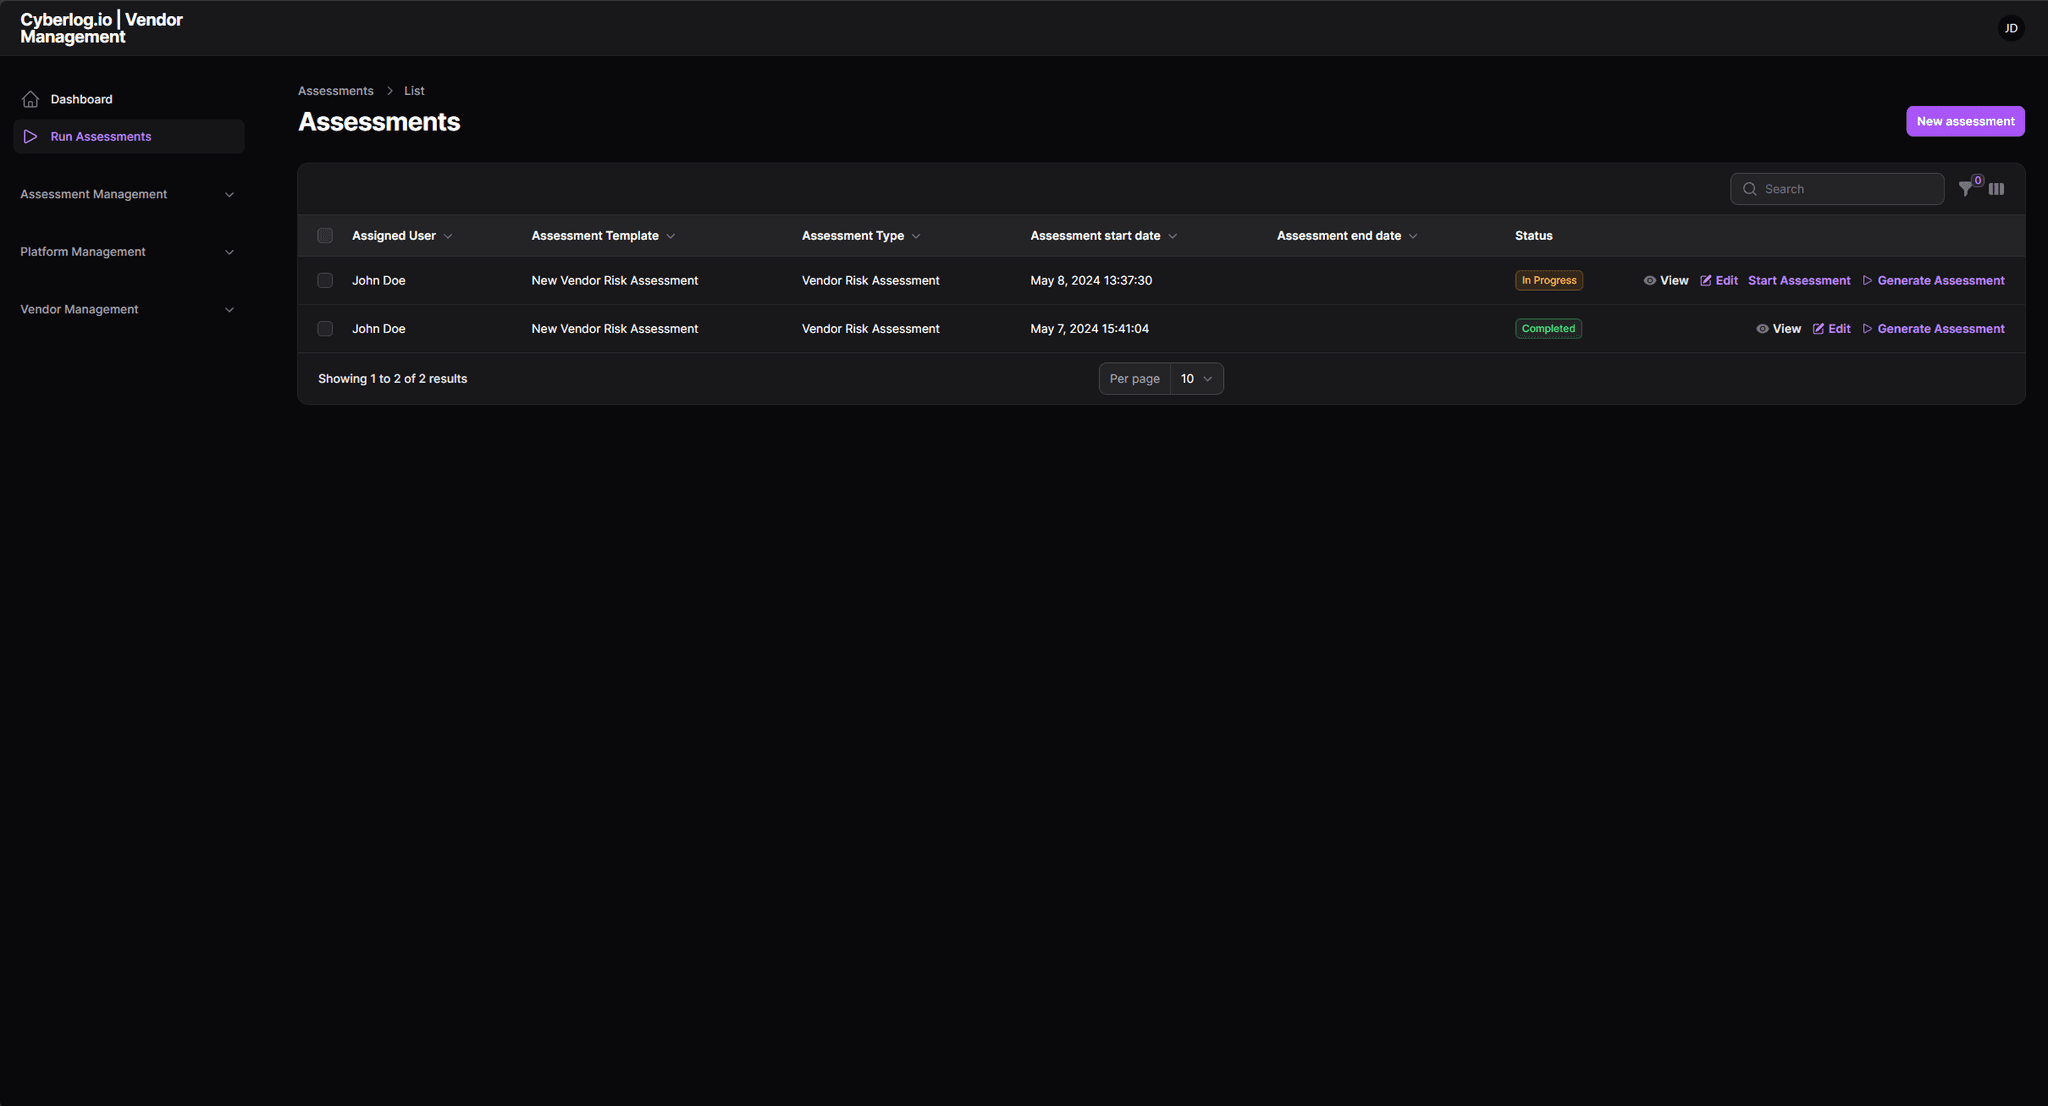
Task: Start Assessment on the In Progress row
Action: [1798, 280]
